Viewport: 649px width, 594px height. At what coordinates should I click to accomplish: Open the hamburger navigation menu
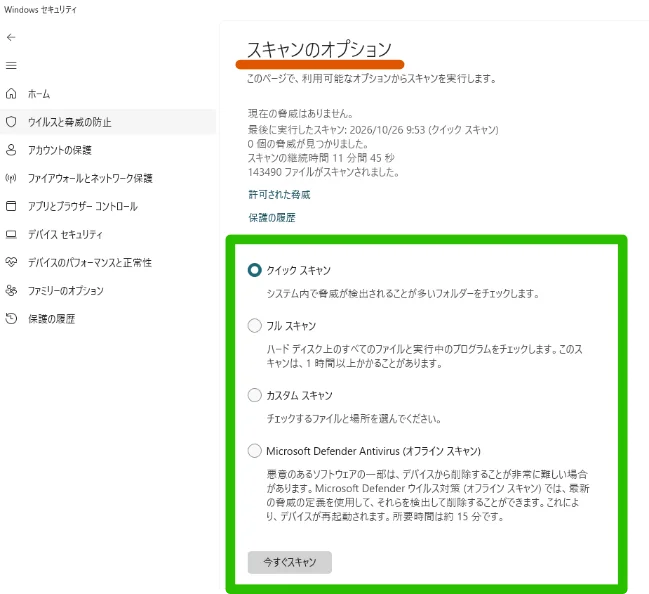pyautogui.click(x=11, y=65)
